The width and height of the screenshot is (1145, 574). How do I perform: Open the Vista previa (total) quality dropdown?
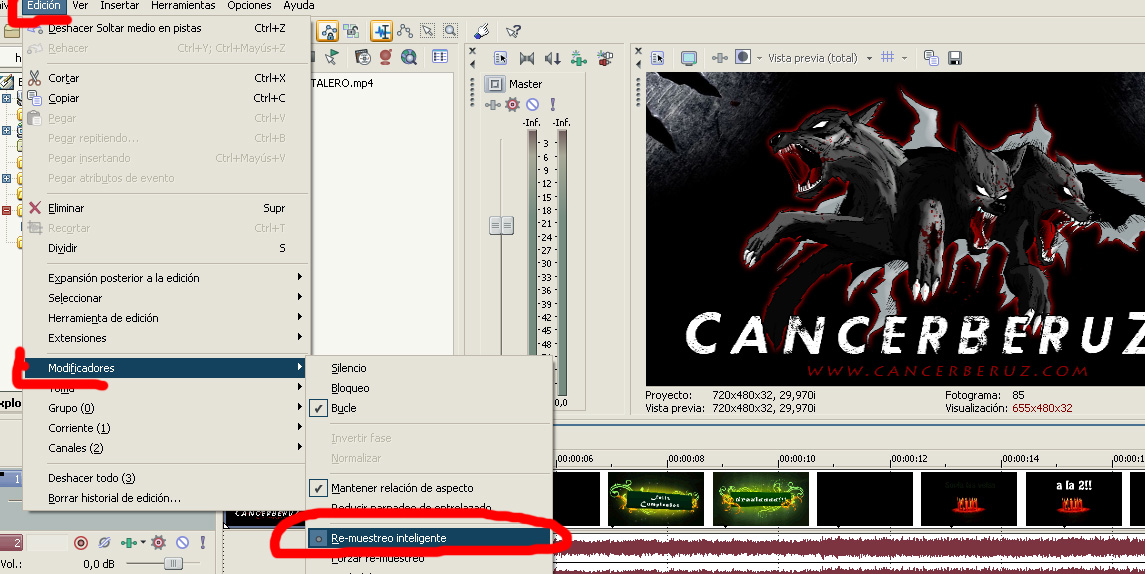870,58
